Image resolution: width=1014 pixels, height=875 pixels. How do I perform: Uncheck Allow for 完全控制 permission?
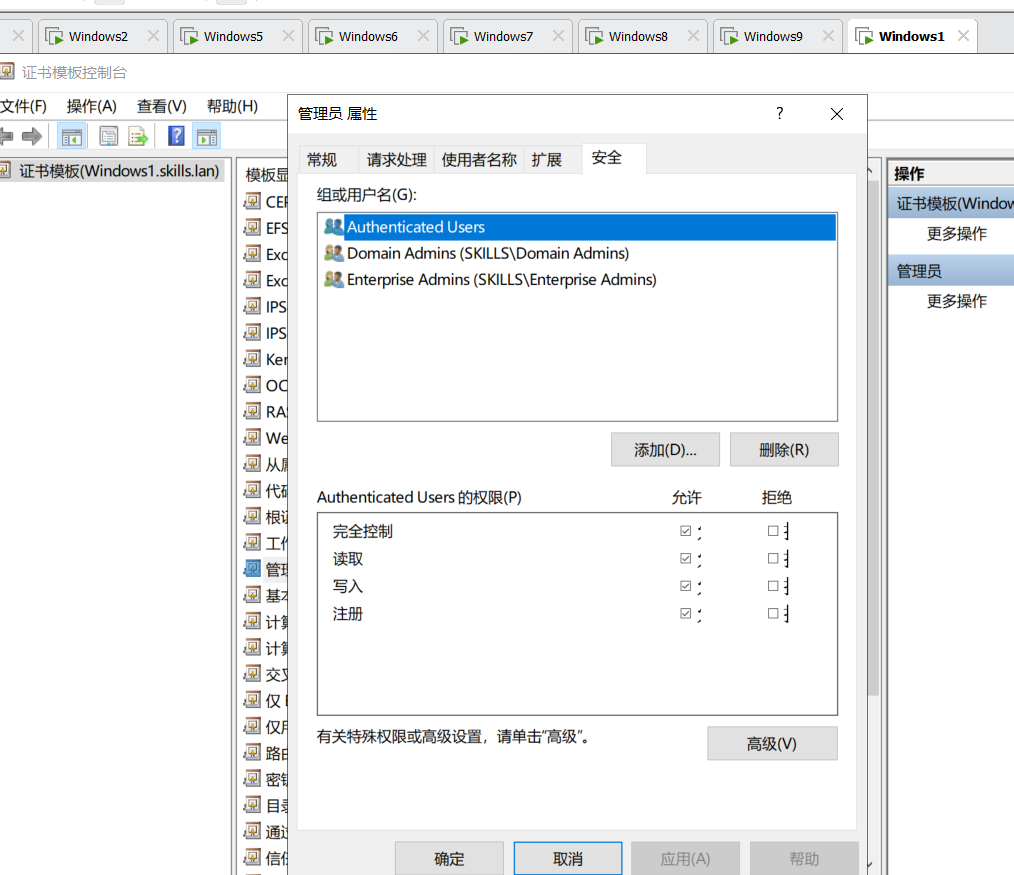[685, 531]
